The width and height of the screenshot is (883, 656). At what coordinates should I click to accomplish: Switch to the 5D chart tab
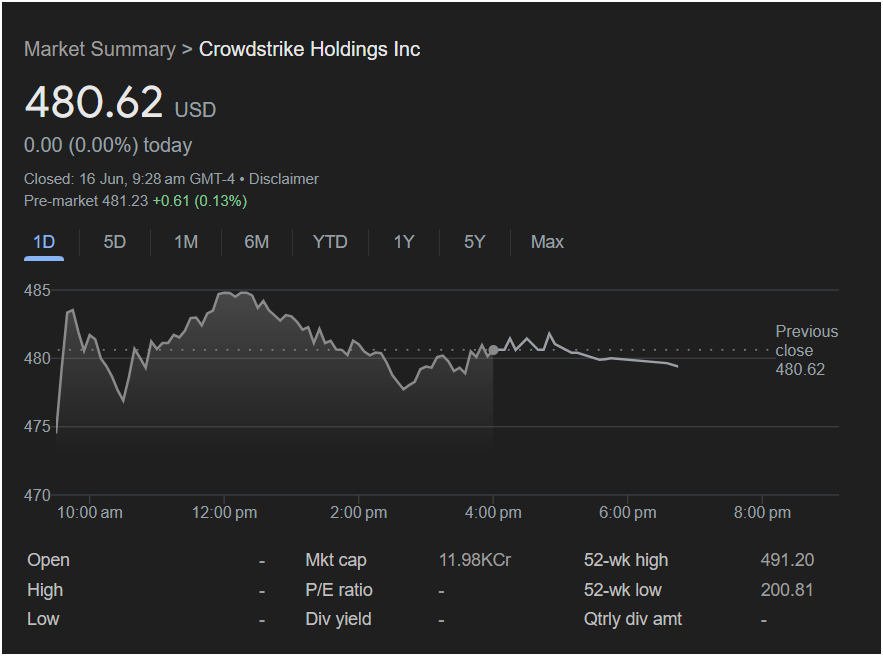coord(114,242)
